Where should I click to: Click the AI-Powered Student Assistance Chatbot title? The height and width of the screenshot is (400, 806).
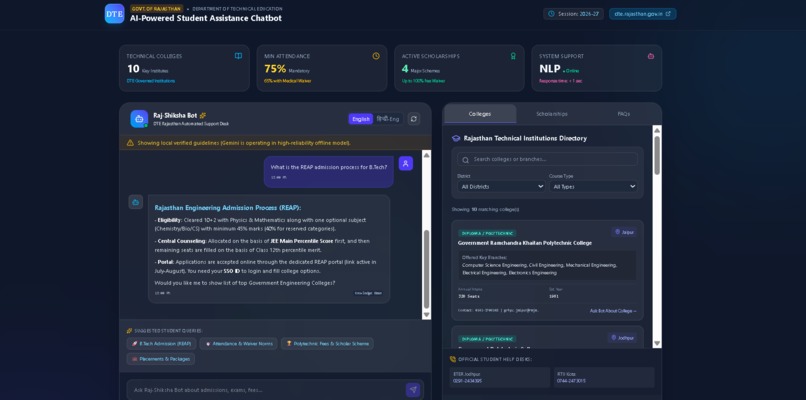click(x=206, y=19)
